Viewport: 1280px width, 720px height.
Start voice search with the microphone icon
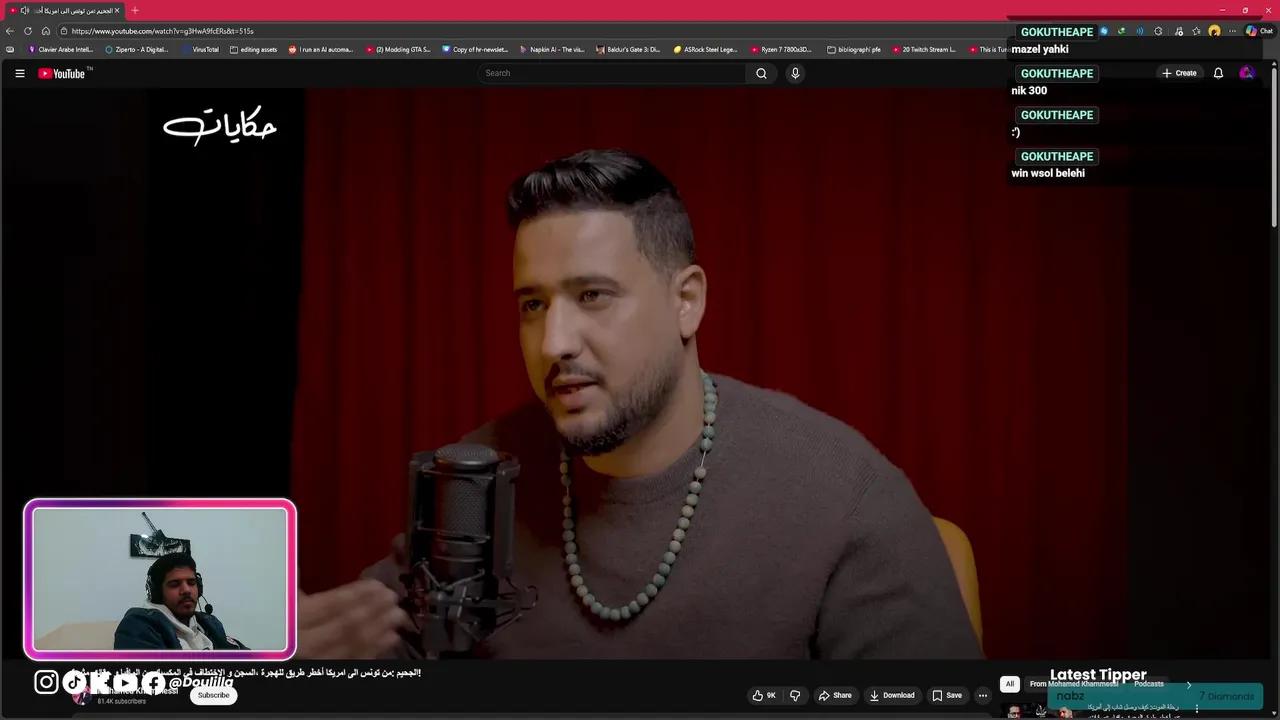(x=795, y=73)
